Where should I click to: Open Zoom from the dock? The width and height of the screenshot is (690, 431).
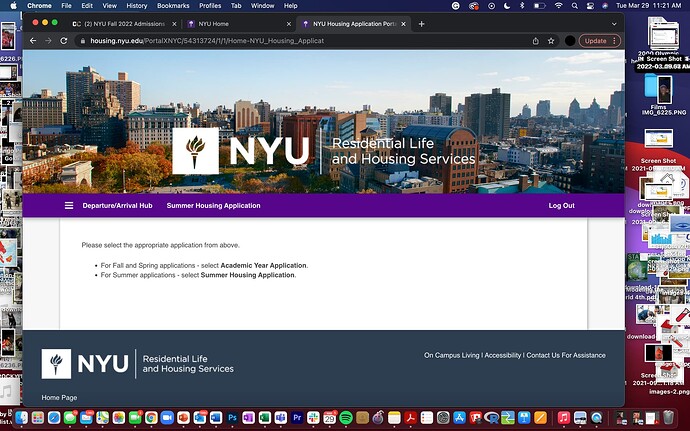point(167,417)
